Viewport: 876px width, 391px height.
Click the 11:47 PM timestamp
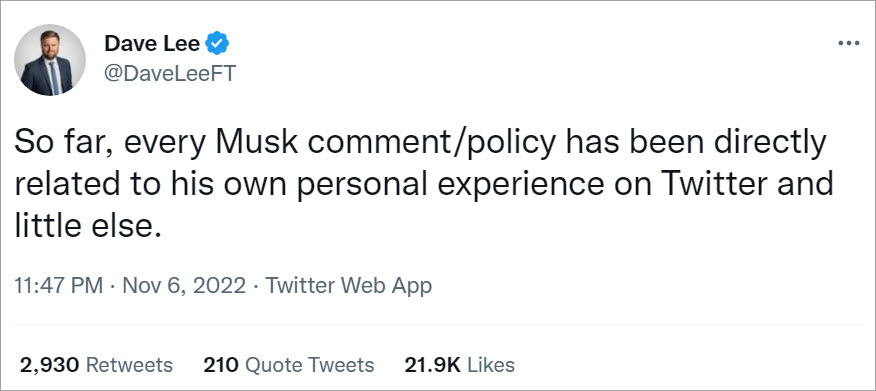[59, 286]
